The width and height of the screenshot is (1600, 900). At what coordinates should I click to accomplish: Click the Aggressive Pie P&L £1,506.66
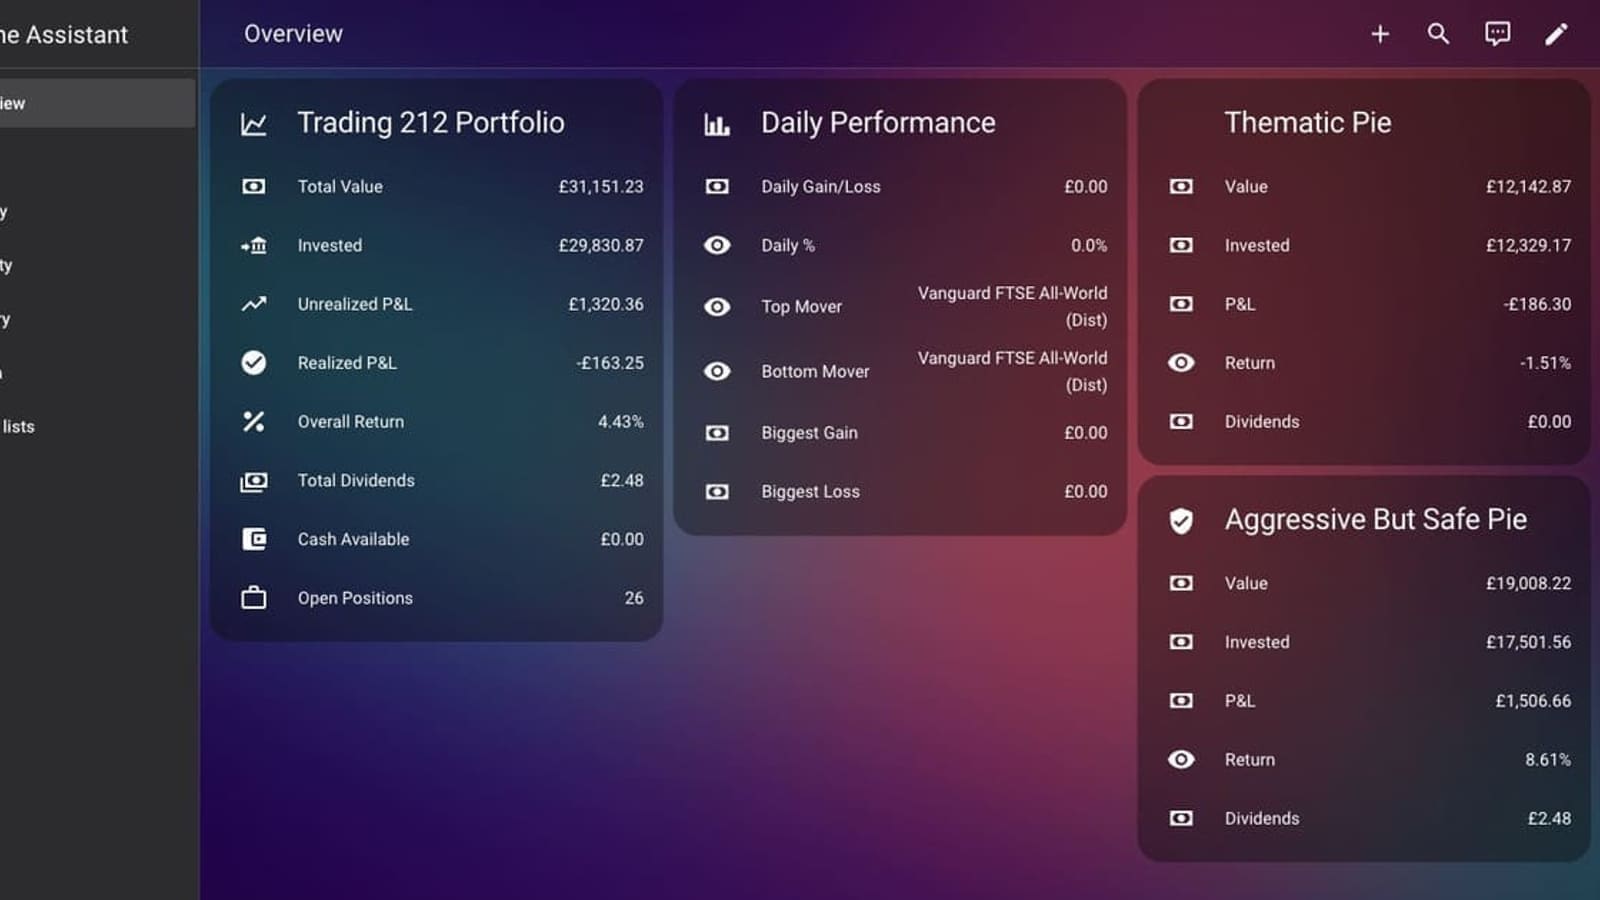pyautogui.click(x=1533, y=701)
